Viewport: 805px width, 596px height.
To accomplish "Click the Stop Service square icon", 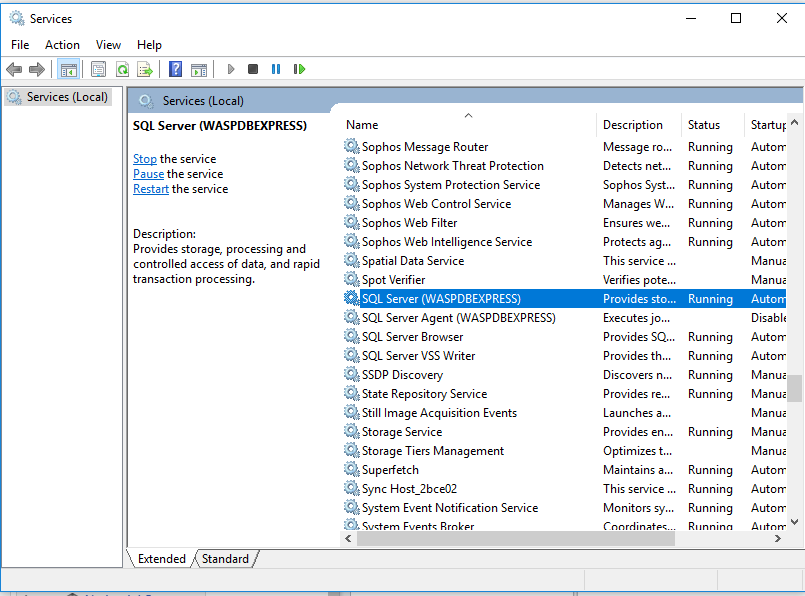I will 253,69.
